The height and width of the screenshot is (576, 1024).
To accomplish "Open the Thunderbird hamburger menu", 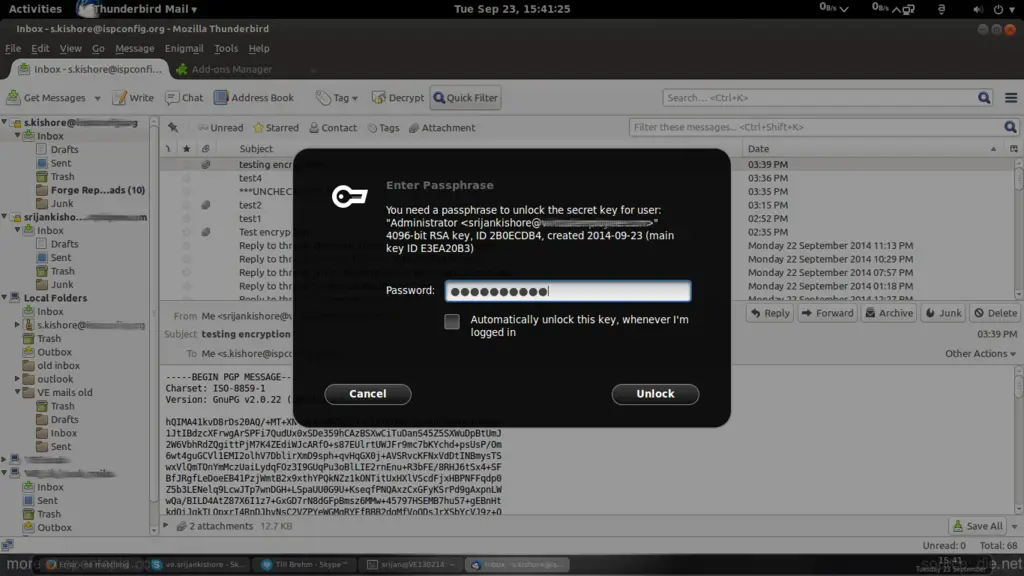I will pos(1011,97).
